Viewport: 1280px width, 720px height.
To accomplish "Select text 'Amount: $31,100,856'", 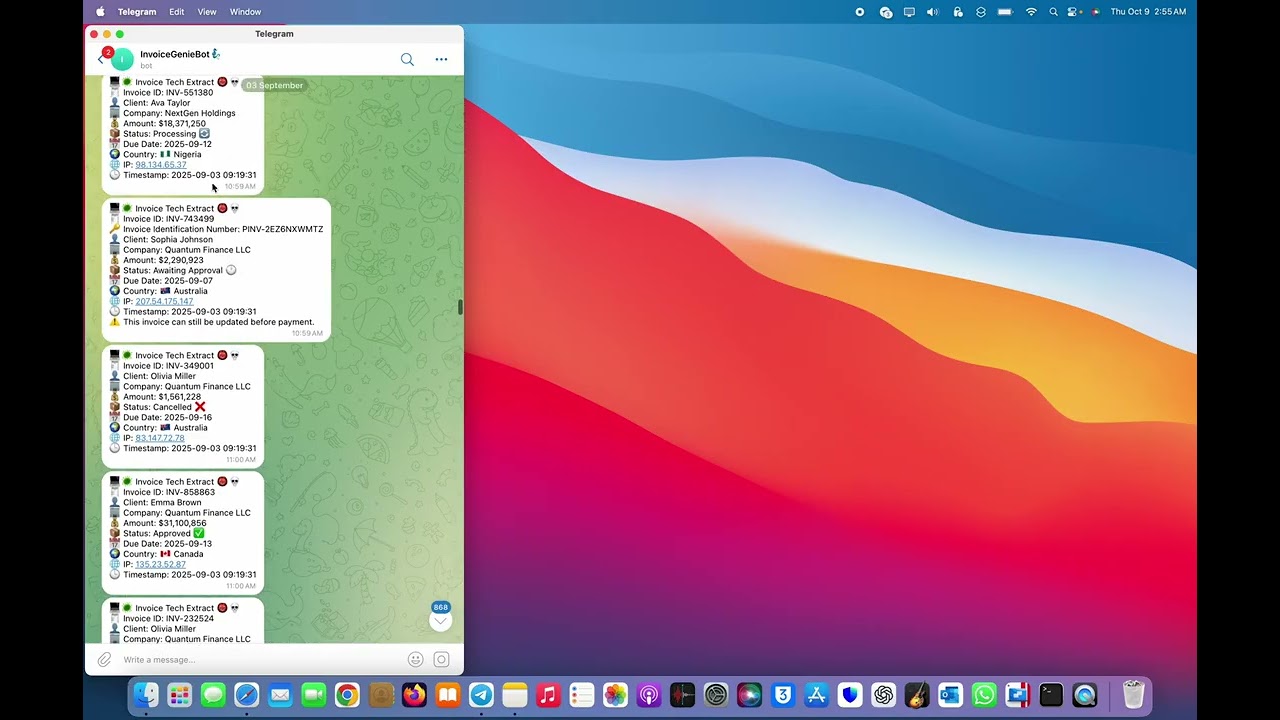I will [165, 523].
